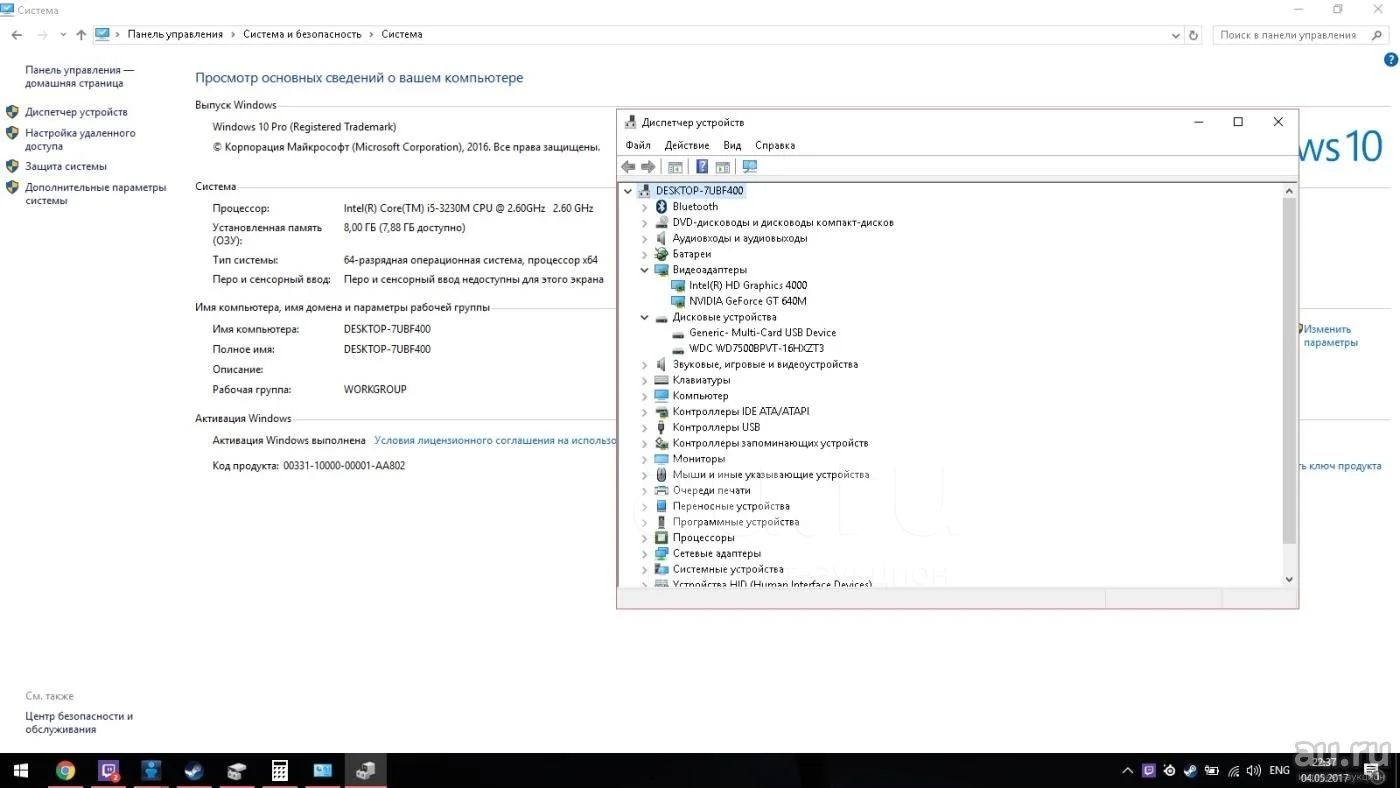Click the Изменить параметры link
This screenshot has width=1400, height=788.
[x=1329, y=335]
